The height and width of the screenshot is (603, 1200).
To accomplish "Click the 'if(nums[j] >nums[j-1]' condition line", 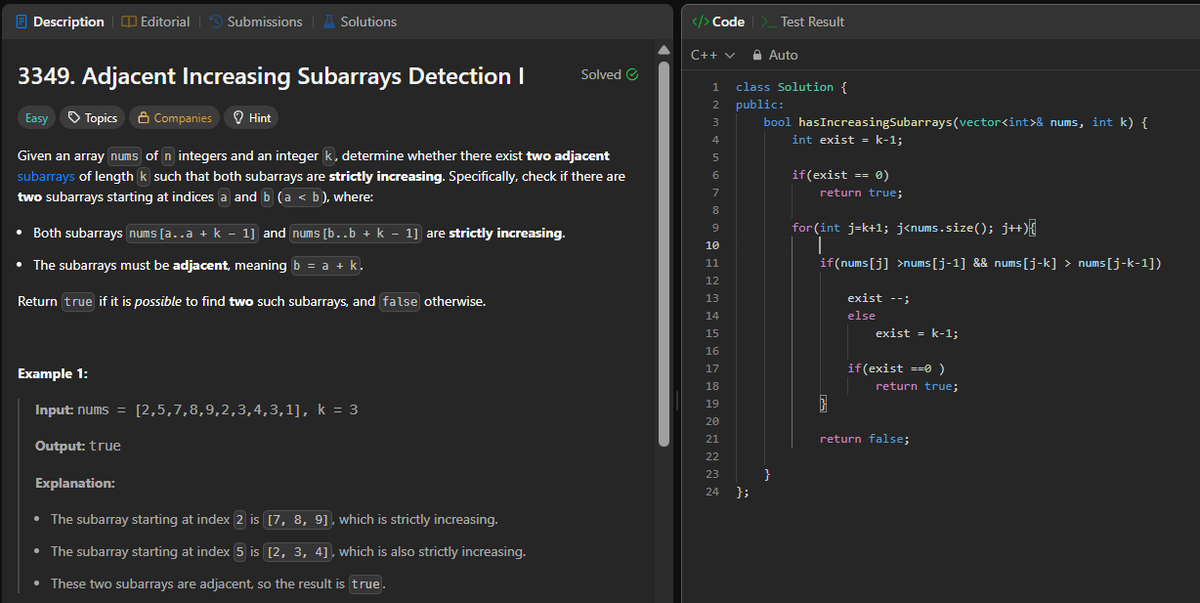I will pyautogui.click(x=990, y=263).
